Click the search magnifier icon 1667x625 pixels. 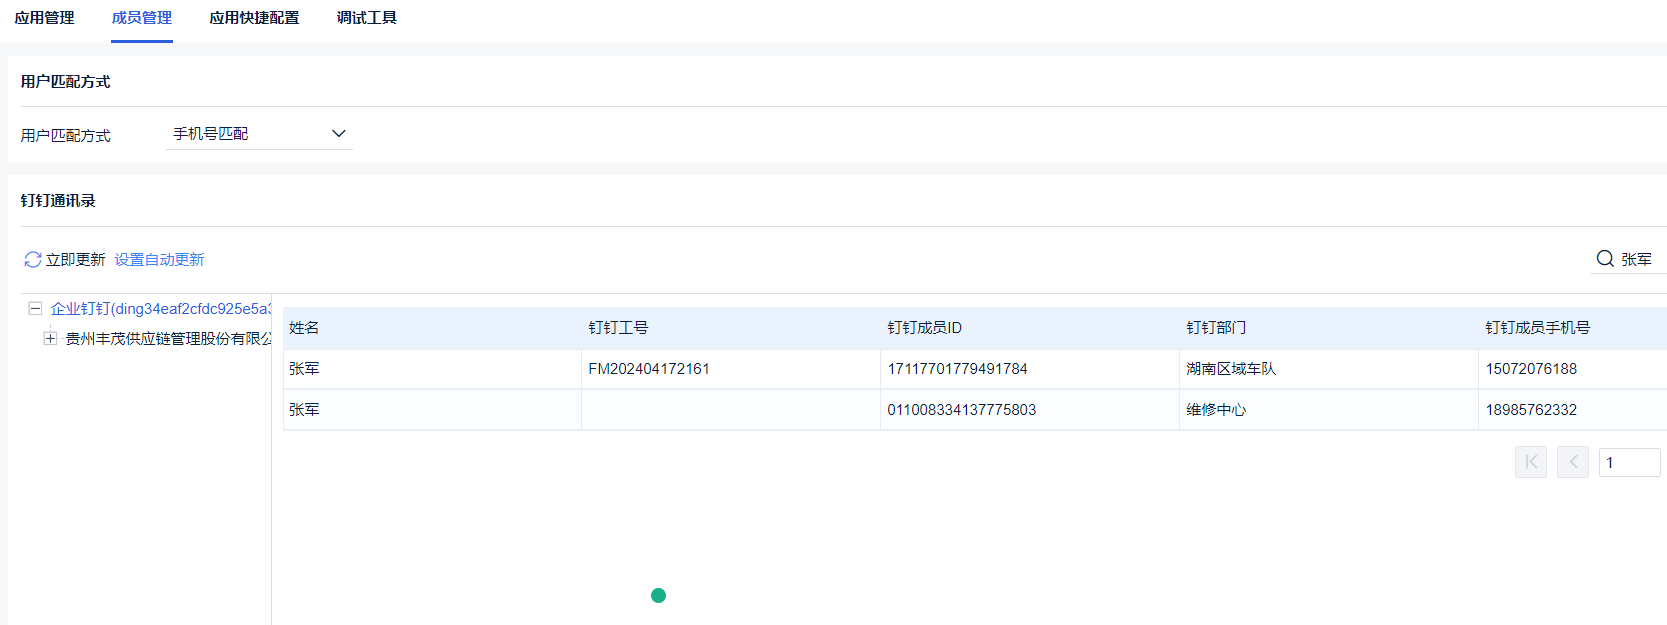[1605, 259]
